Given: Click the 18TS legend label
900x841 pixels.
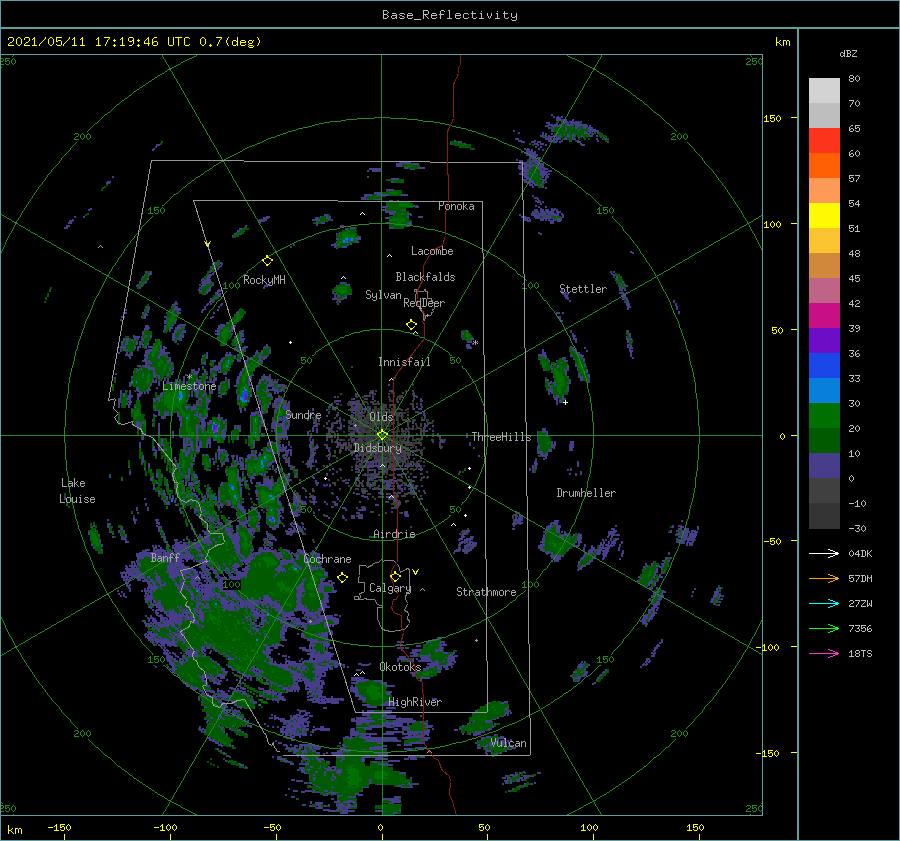Looking at the screenshot, I should 860,653.
